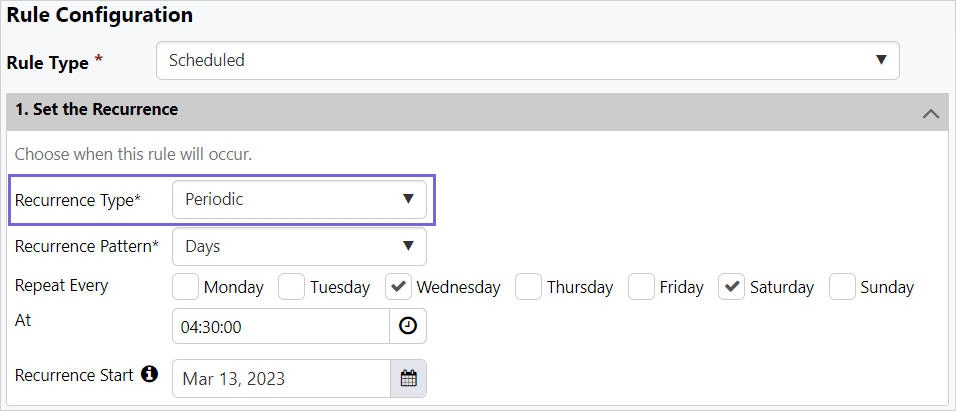
Task: Expand the Recurrence Type dropdown
Action: [299, 199]
